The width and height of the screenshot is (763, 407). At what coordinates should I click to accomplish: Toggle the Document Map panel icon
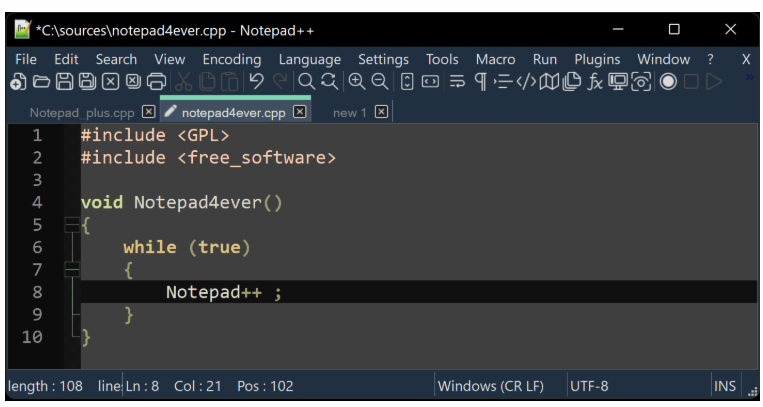[x=549, y=81]
